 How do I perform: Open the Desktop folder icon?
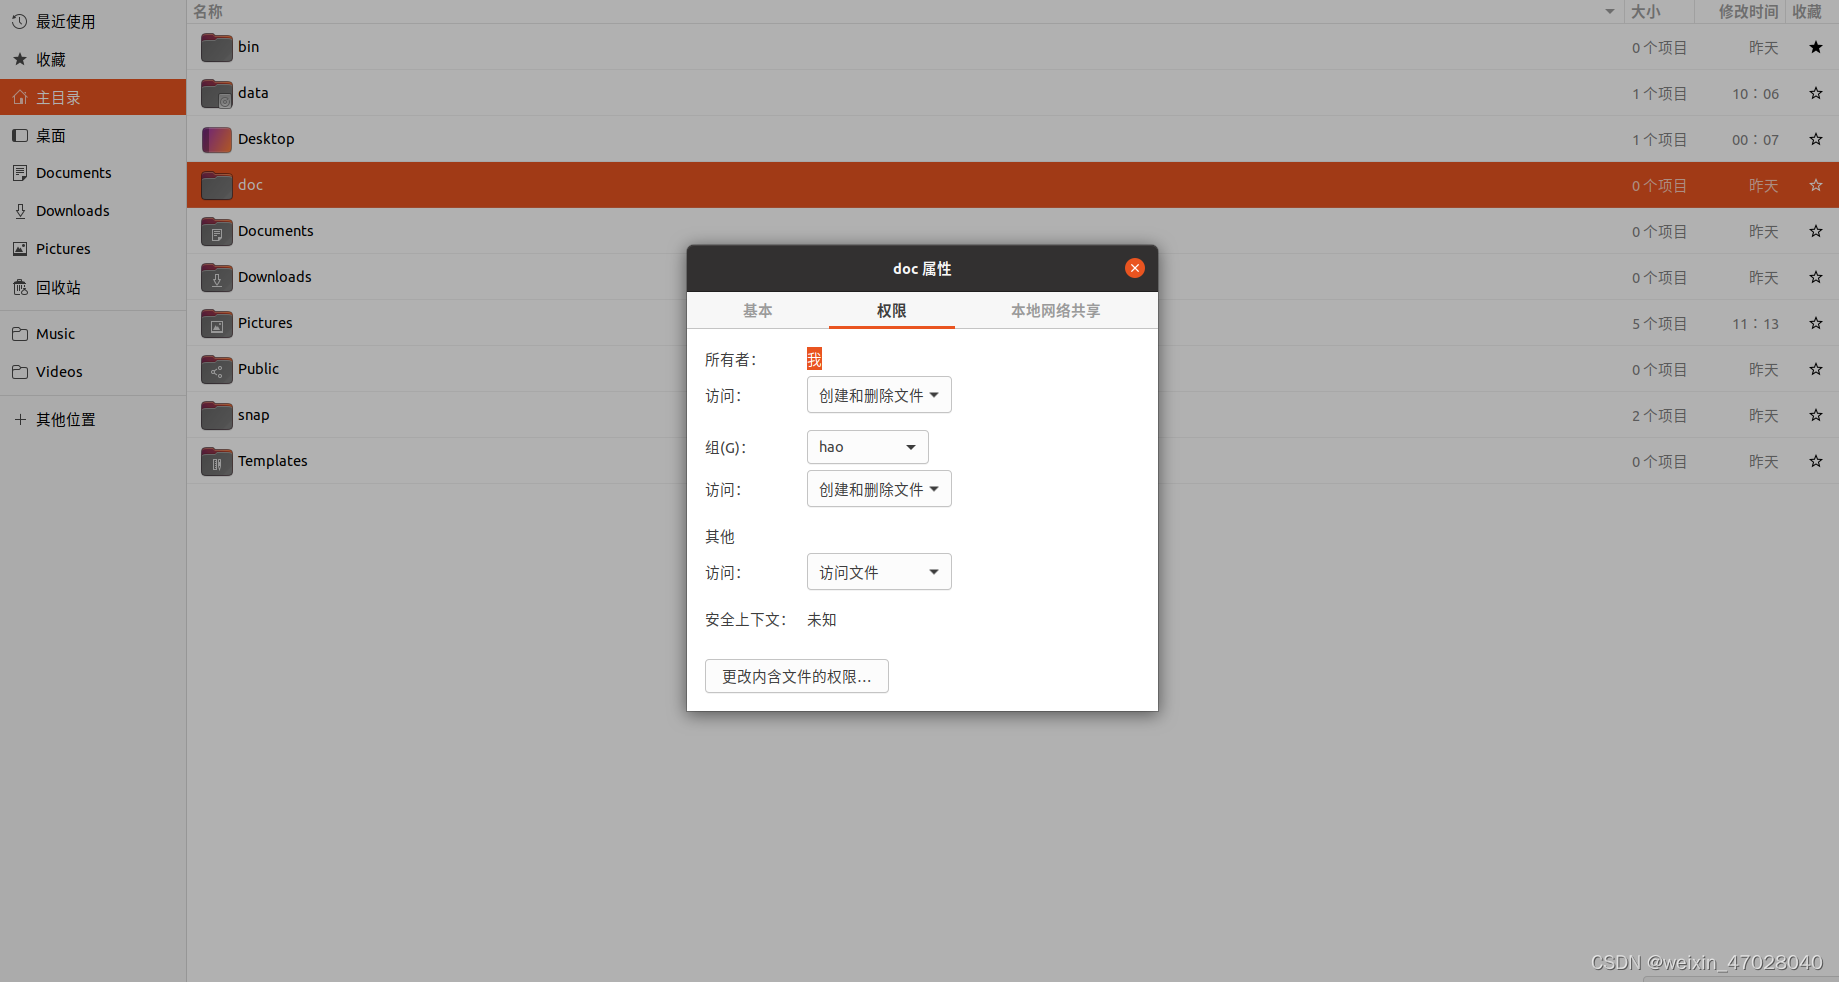click(x=216, y=139)
